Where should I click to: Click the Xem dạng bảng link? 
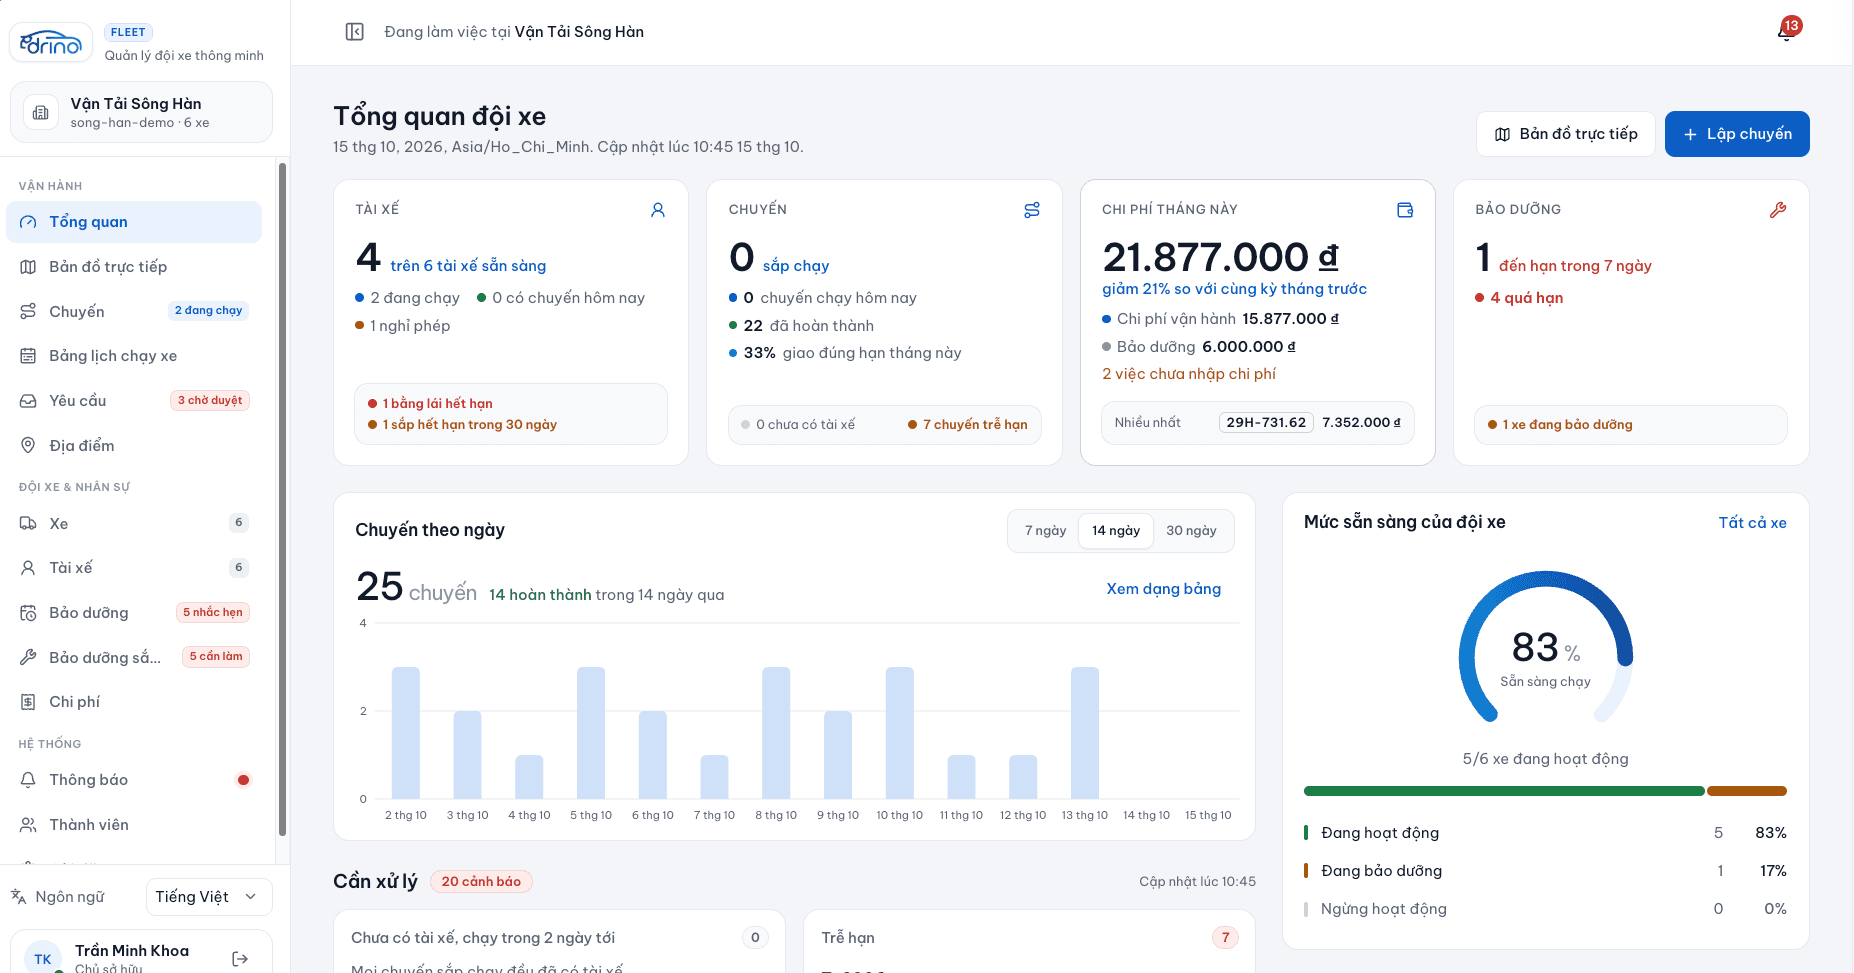click(x=1163, y=589)
